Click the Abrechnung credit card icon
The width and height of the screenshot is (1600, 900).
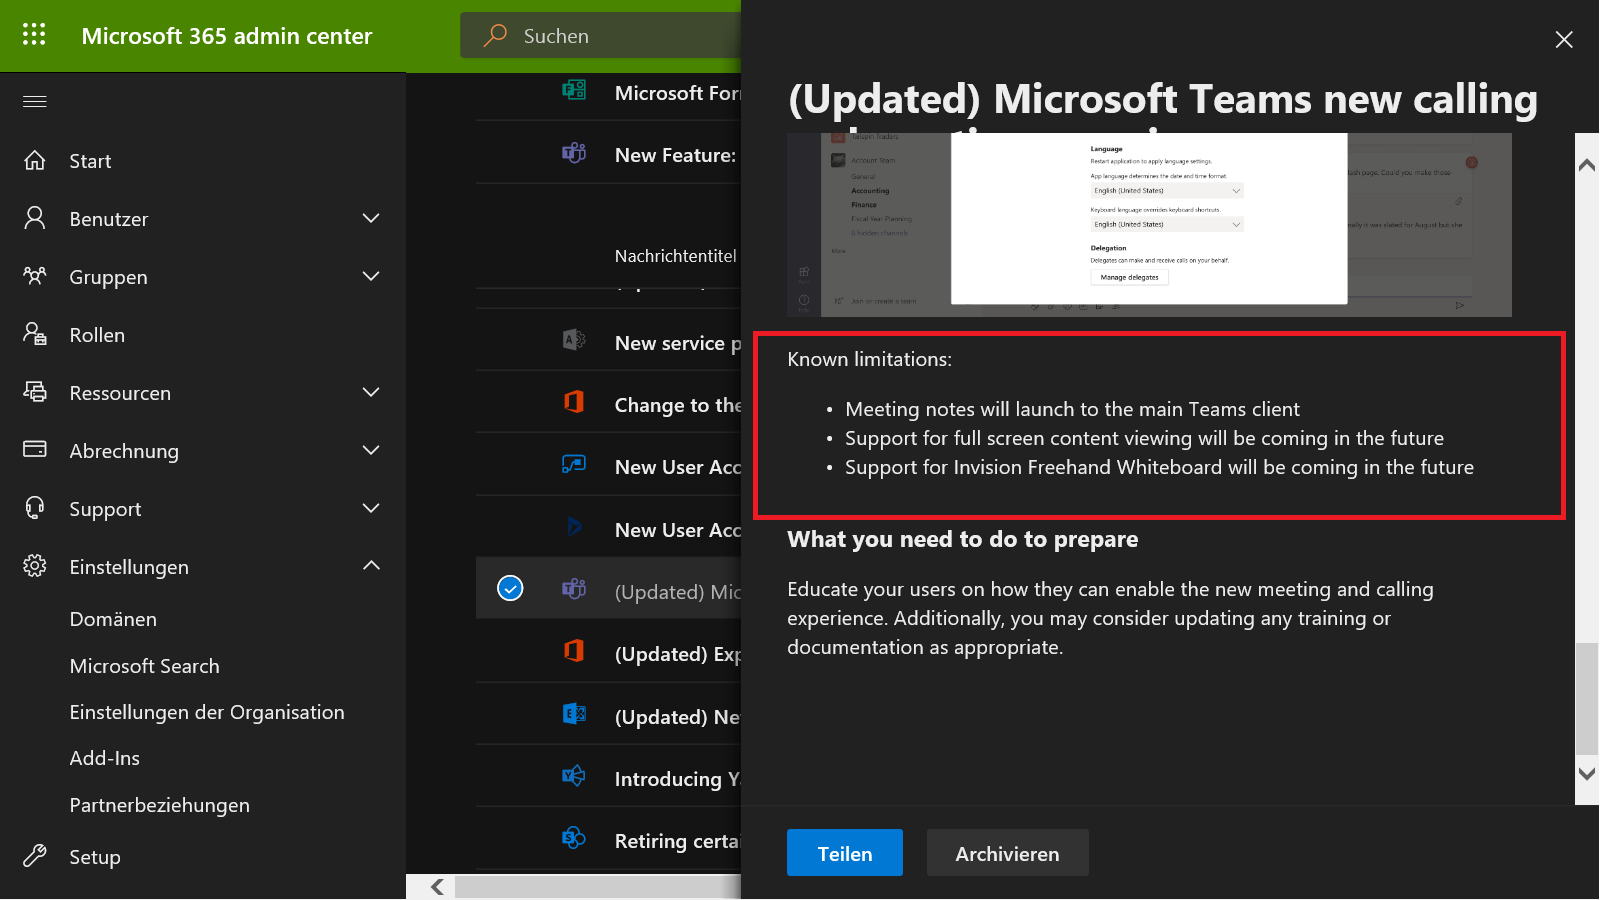click(35, 449)
